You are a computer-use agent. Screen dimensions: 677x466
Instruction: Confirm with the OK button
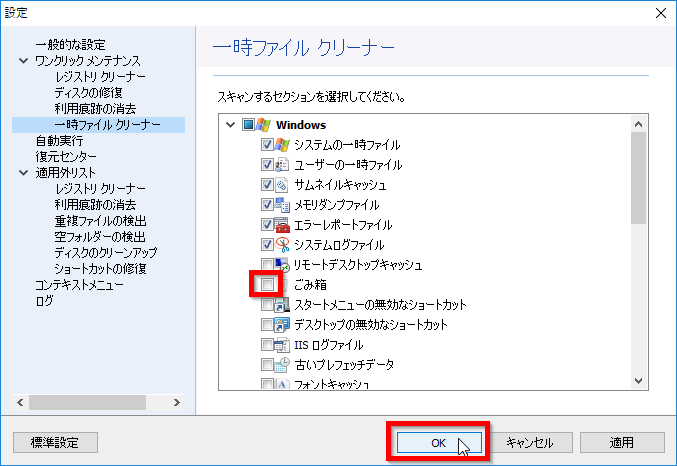[439, 443]
